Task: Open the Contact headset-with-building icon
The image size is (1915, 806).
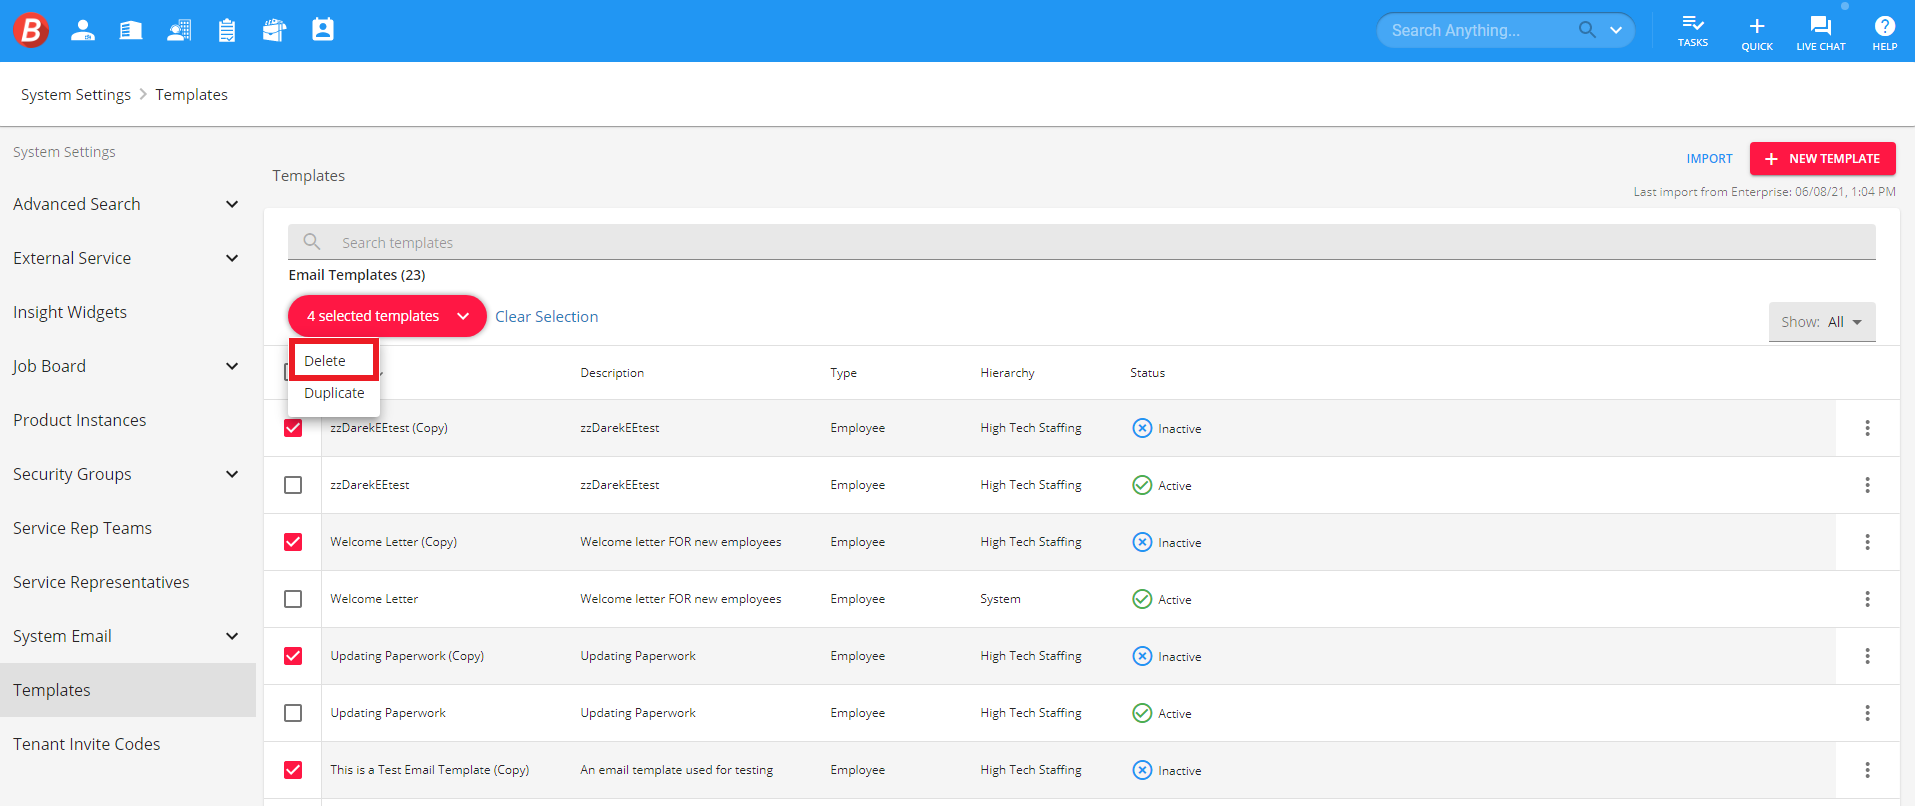Action: pyautogui.click(x=179, y=30)
